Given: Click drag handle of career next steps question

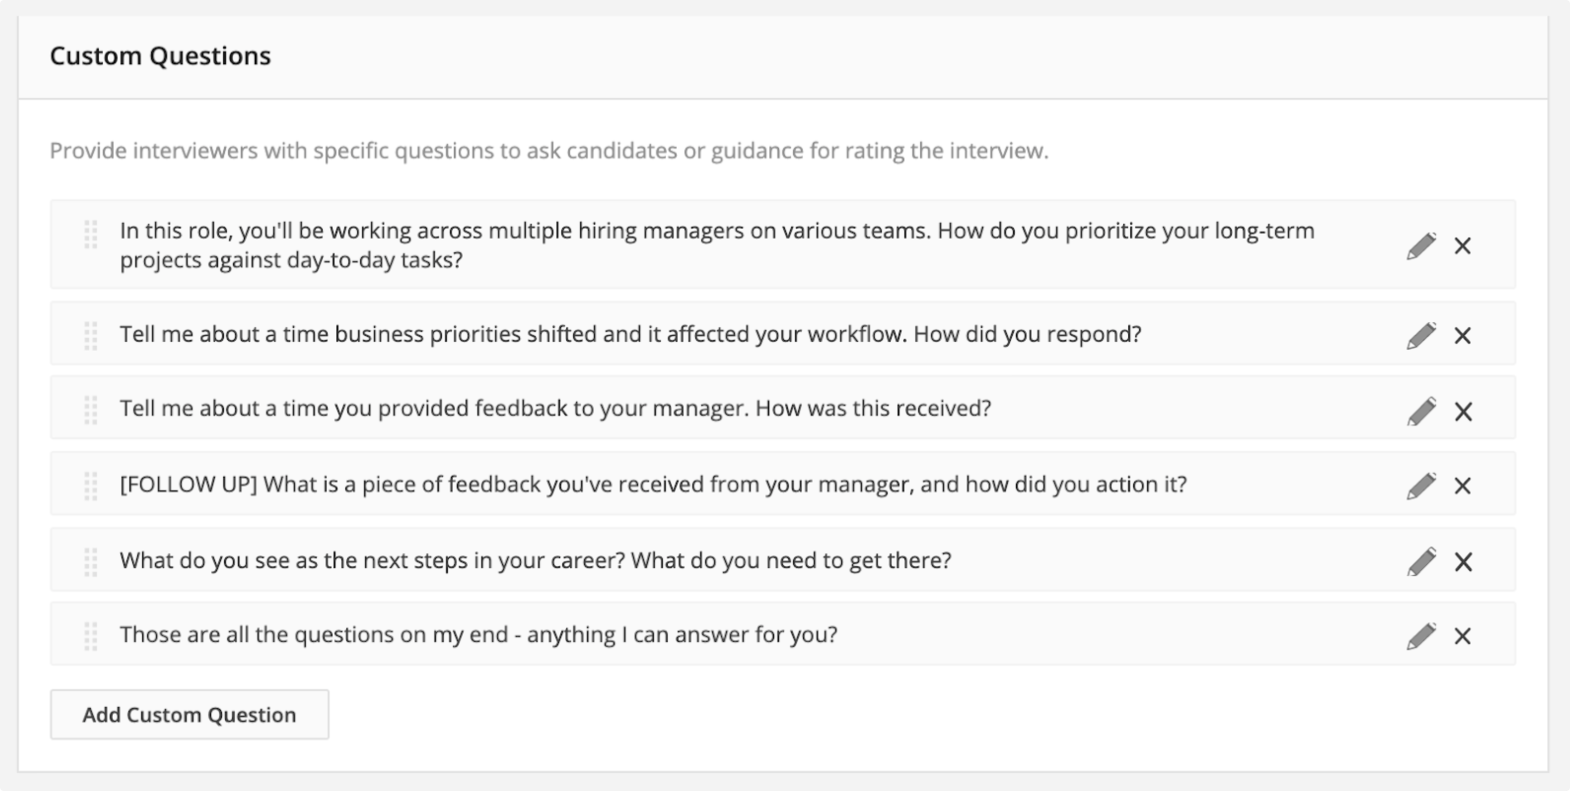Looking at the screenshot, I should (90, 562).
